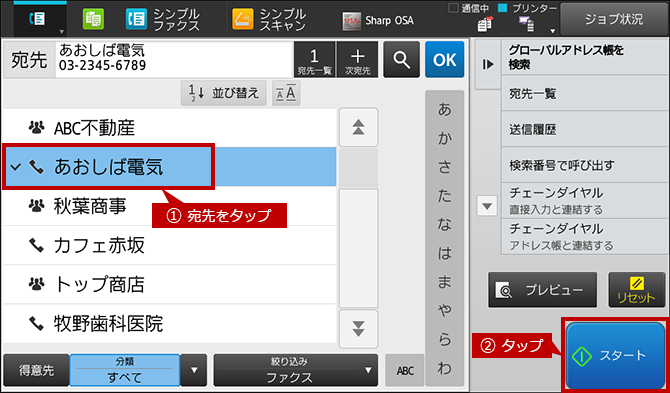Launch Sharp OSA from top bar
Screen dimensions: 670x393
pos(378,21)
